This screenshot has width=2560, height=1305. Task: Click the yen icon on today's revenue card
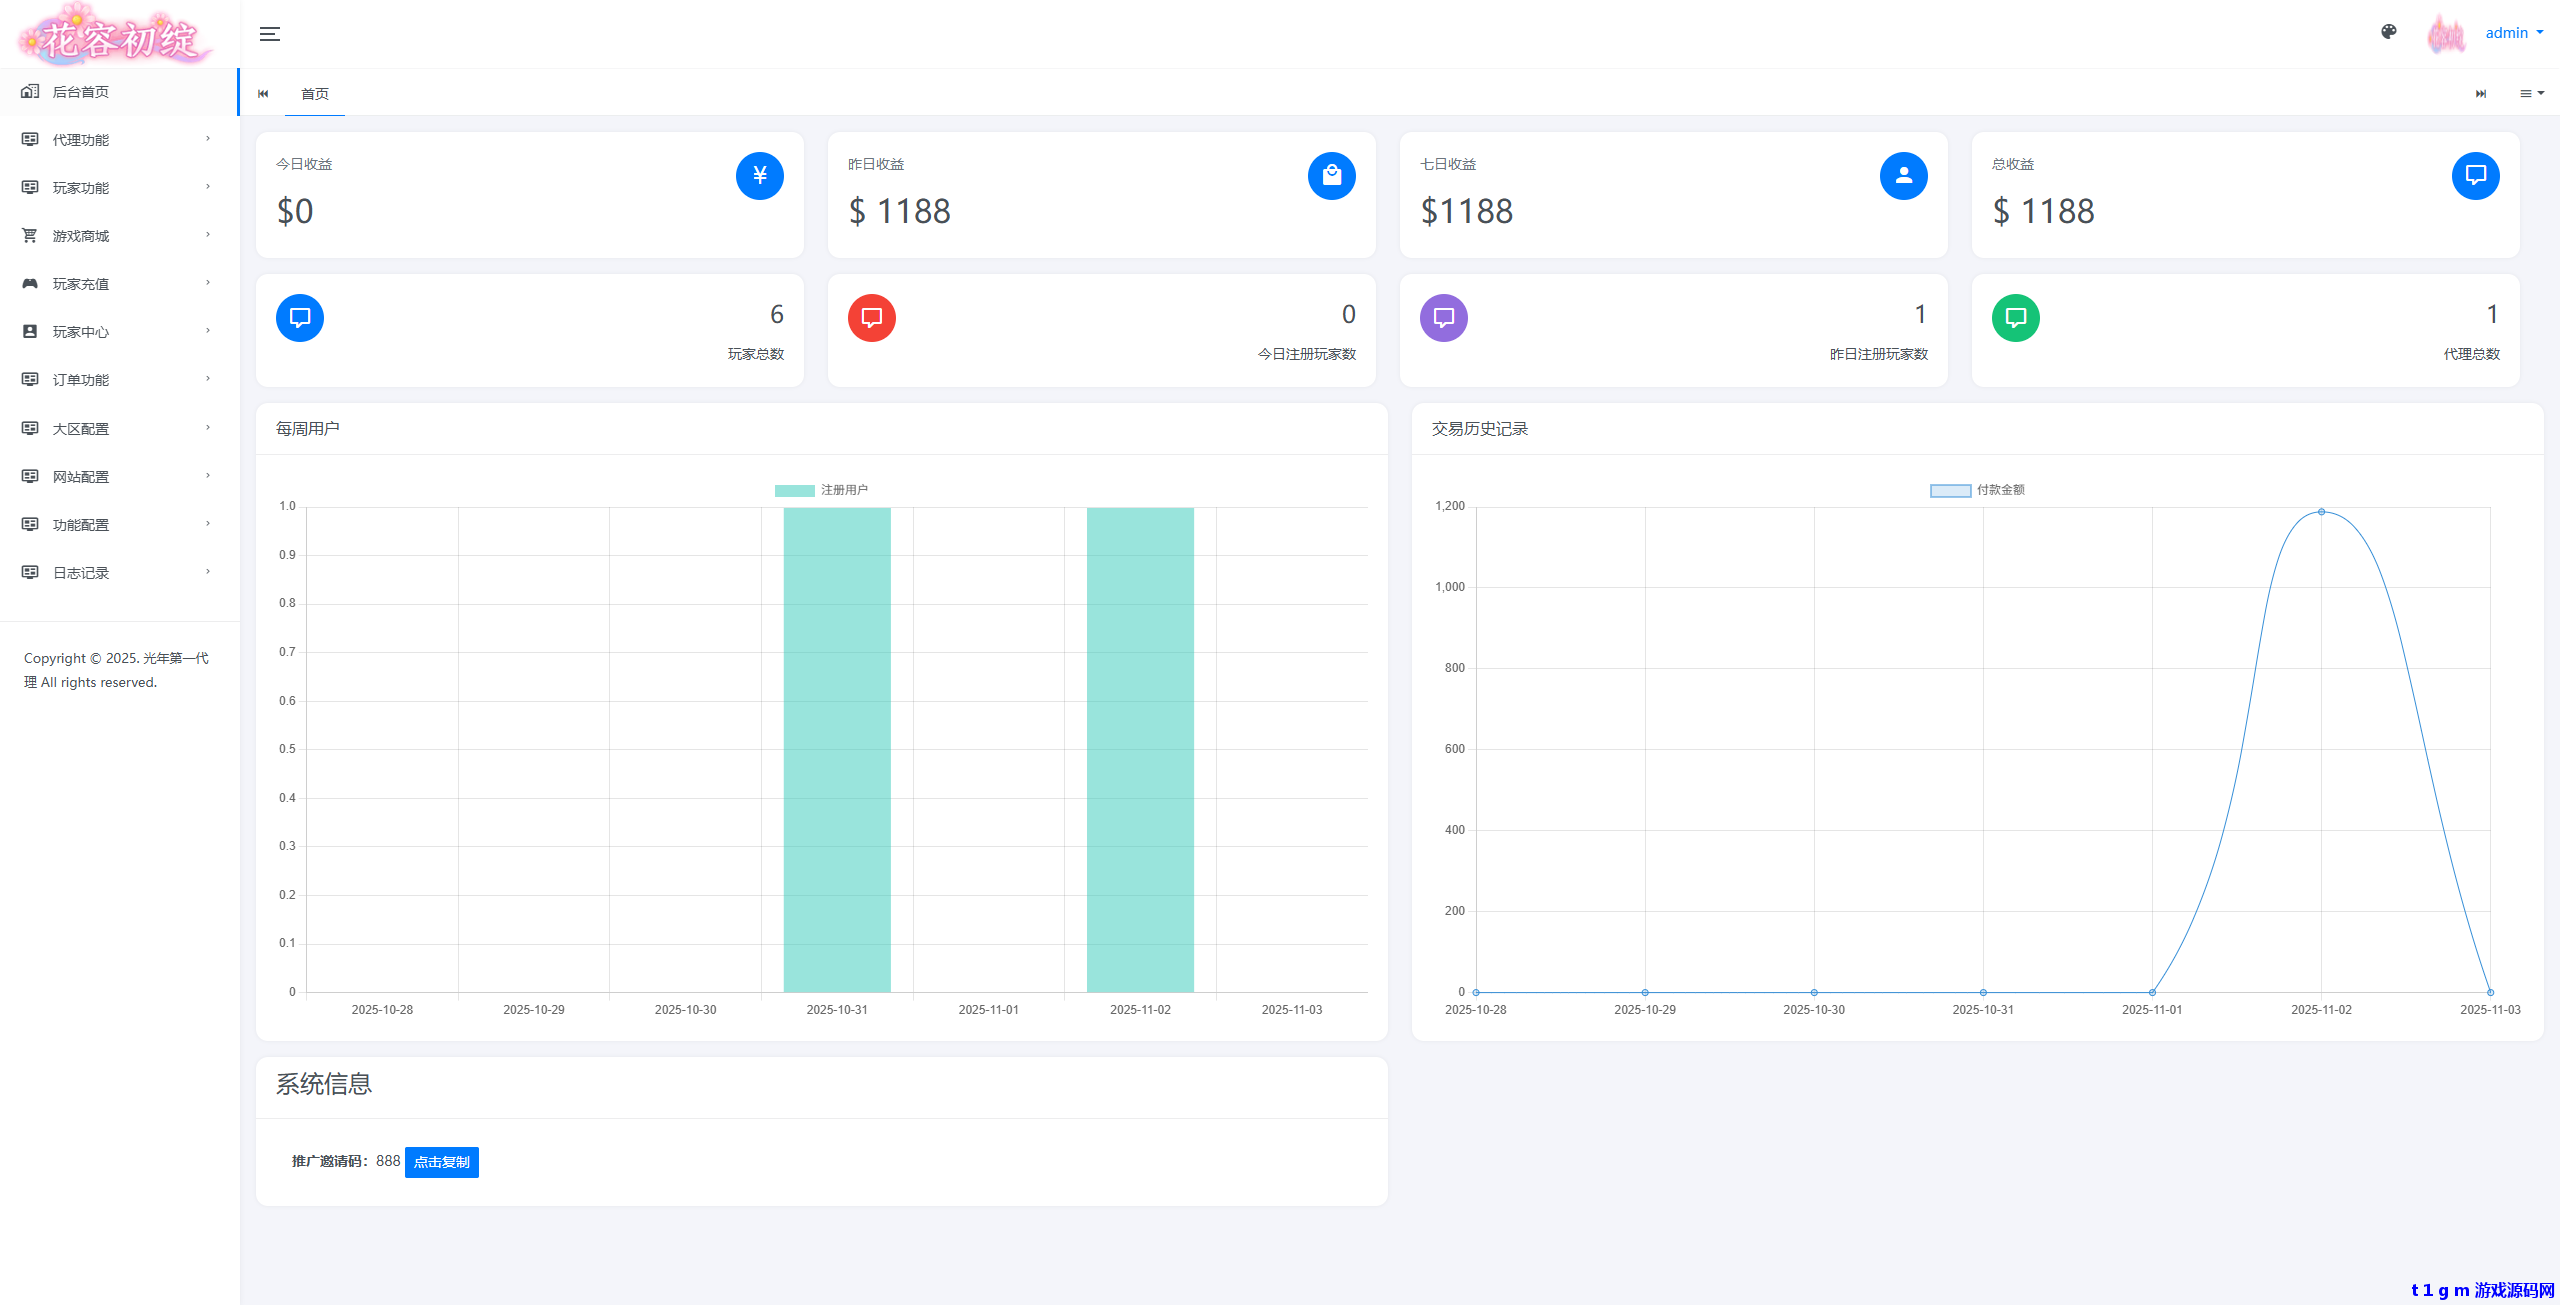pos(759,176)
